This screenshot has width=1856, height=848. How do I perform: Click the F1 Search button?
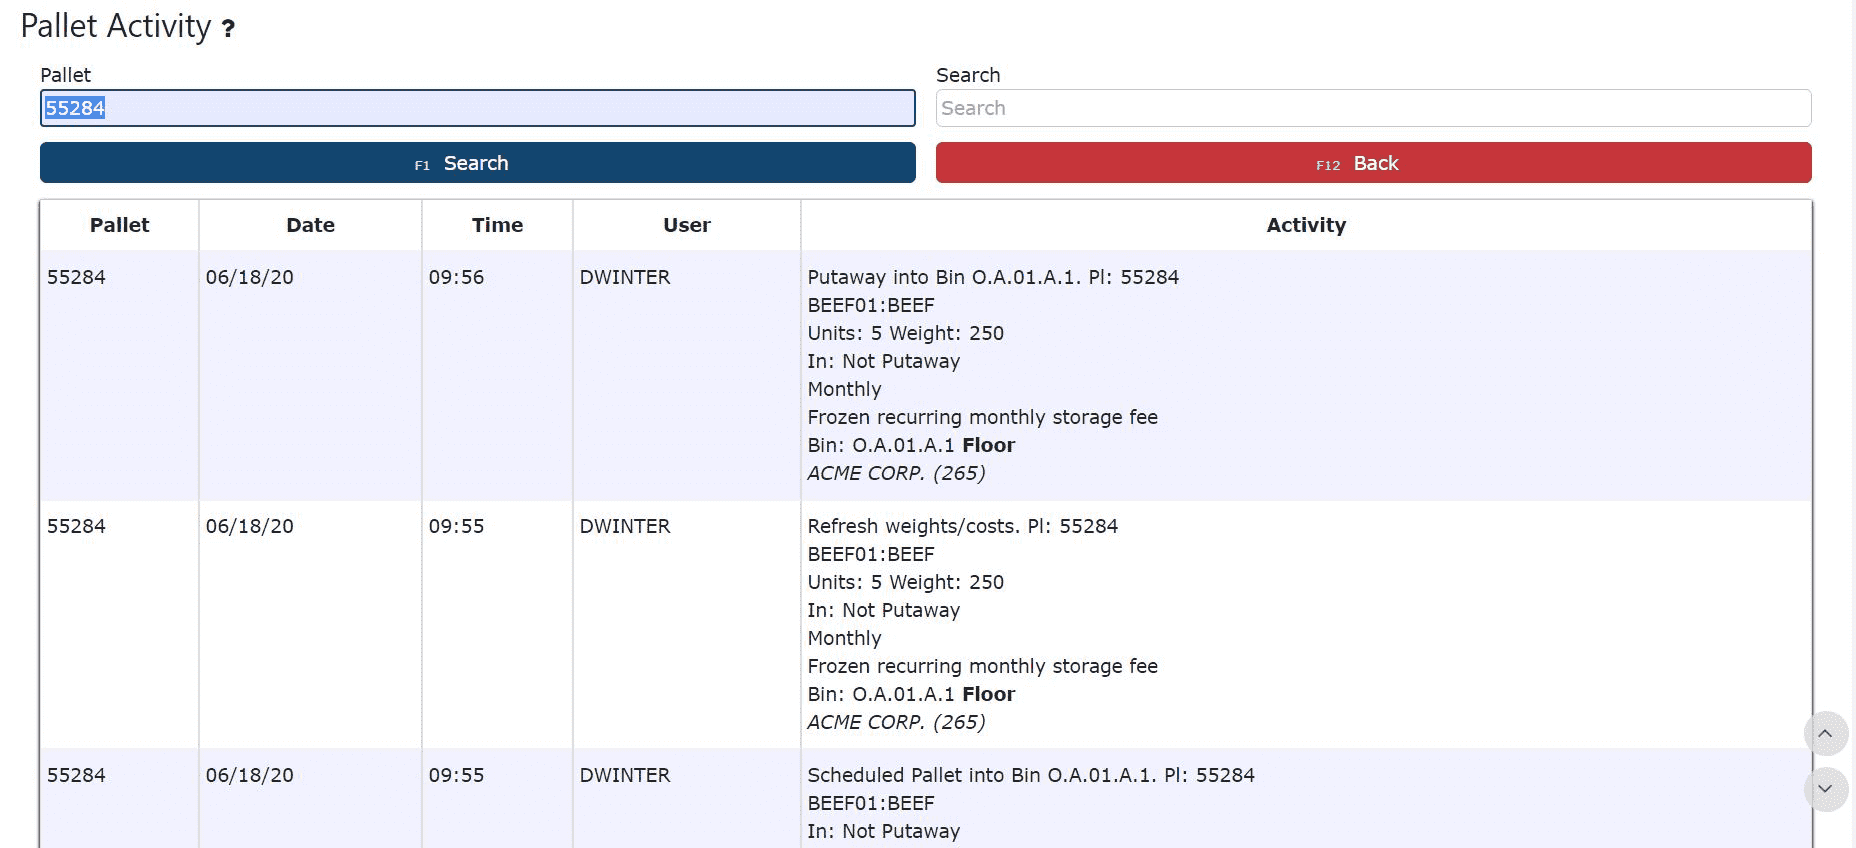coord(477,163)
